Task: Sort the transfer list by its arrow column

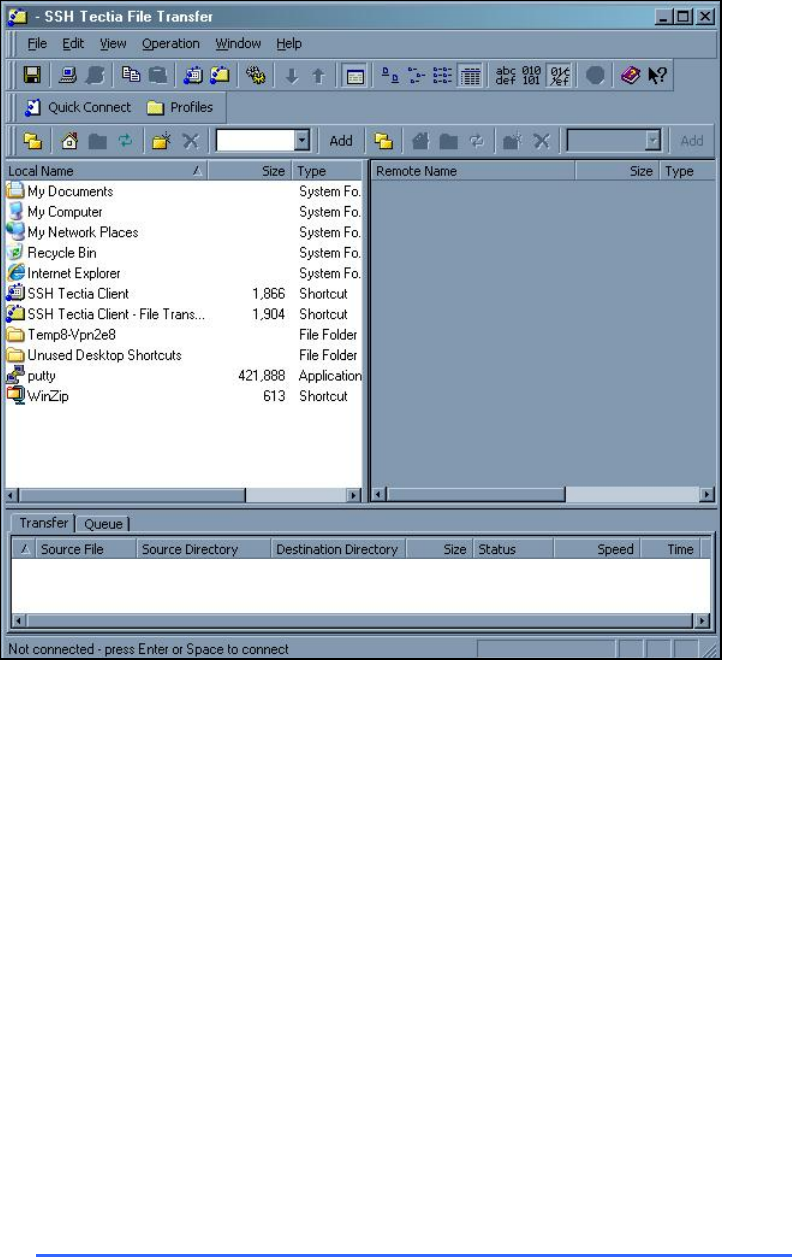Action: tap(25, 549)
